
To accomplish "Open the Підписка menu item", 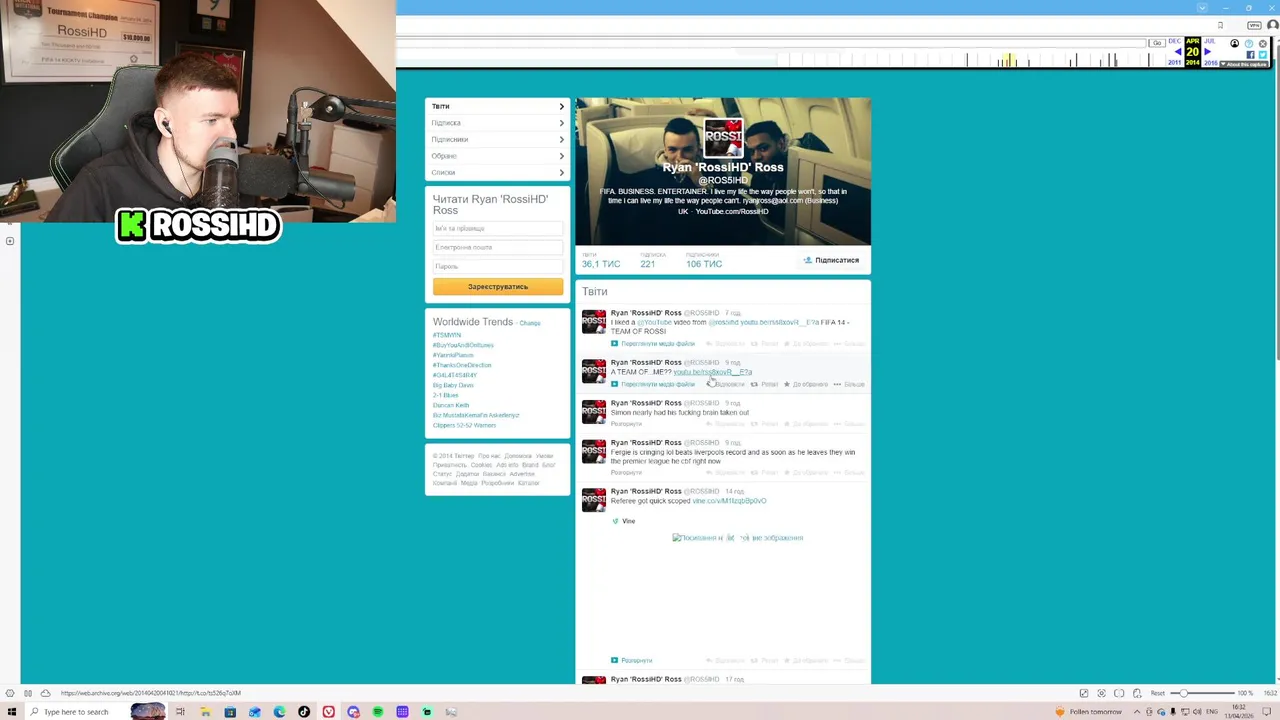I will (x=497, y=123).
